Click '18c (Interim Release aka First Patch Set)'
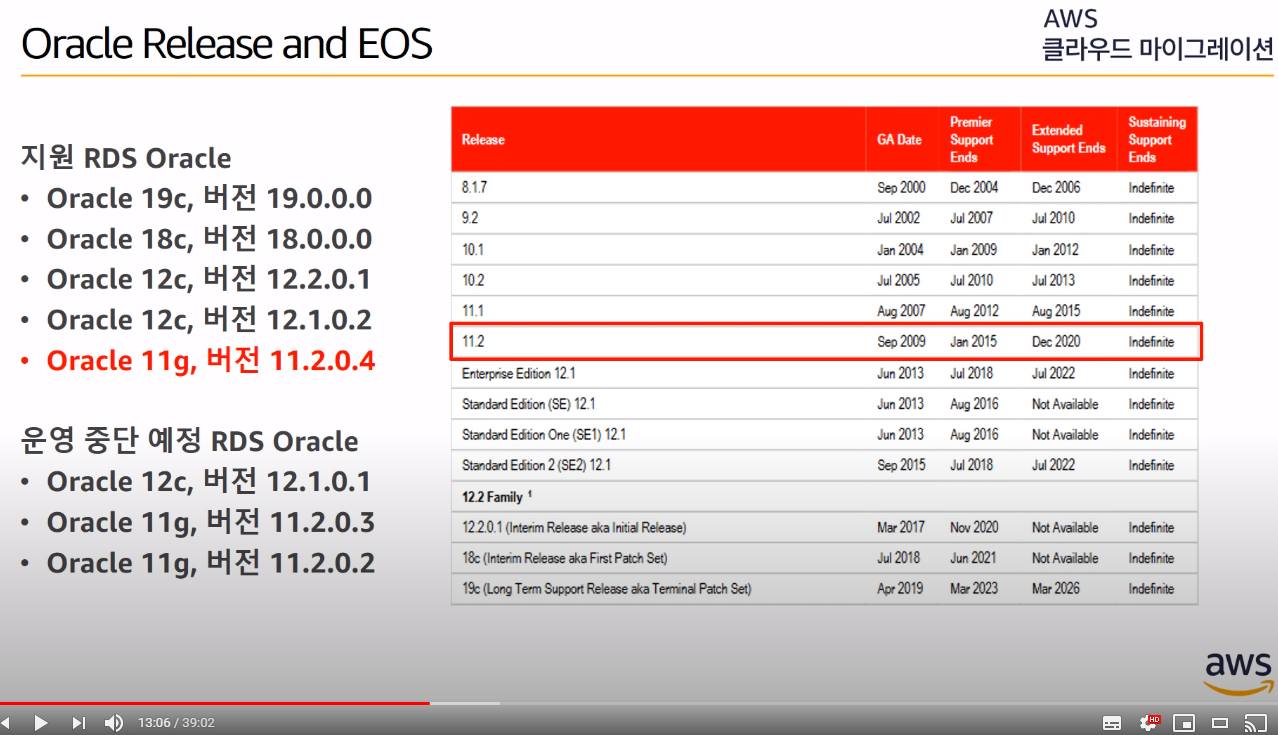 click(x=564, y=558)
